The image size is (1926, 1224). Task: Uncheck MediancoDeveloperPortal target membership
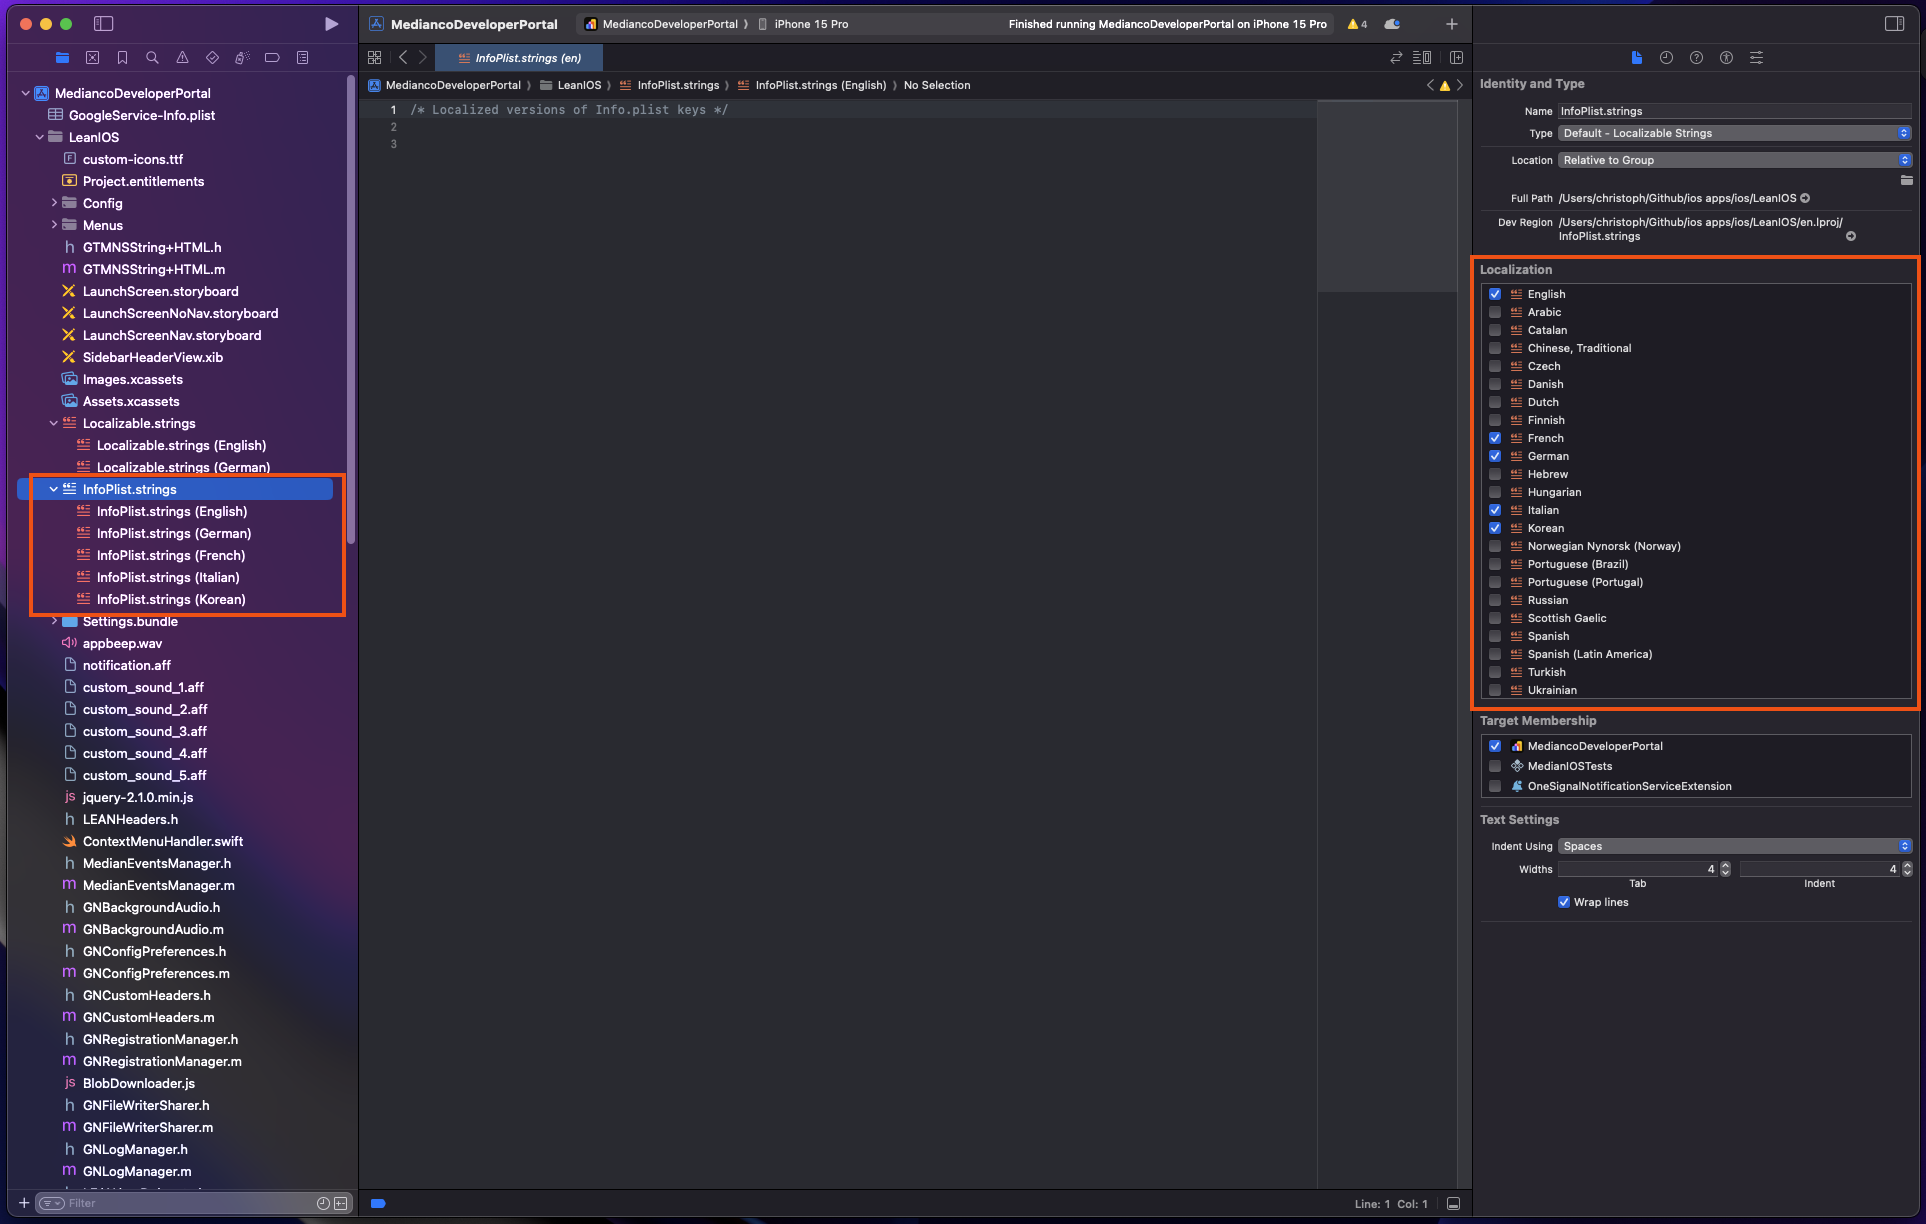1495,746
